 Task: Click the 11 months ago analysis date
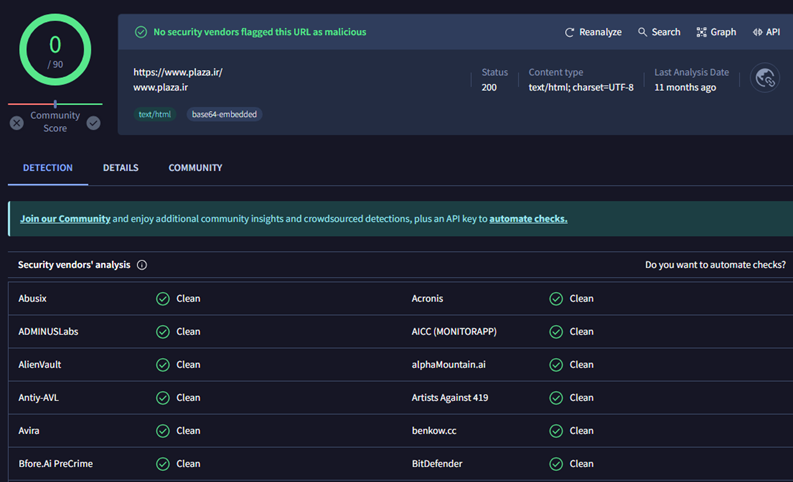[x=685, y=87]
